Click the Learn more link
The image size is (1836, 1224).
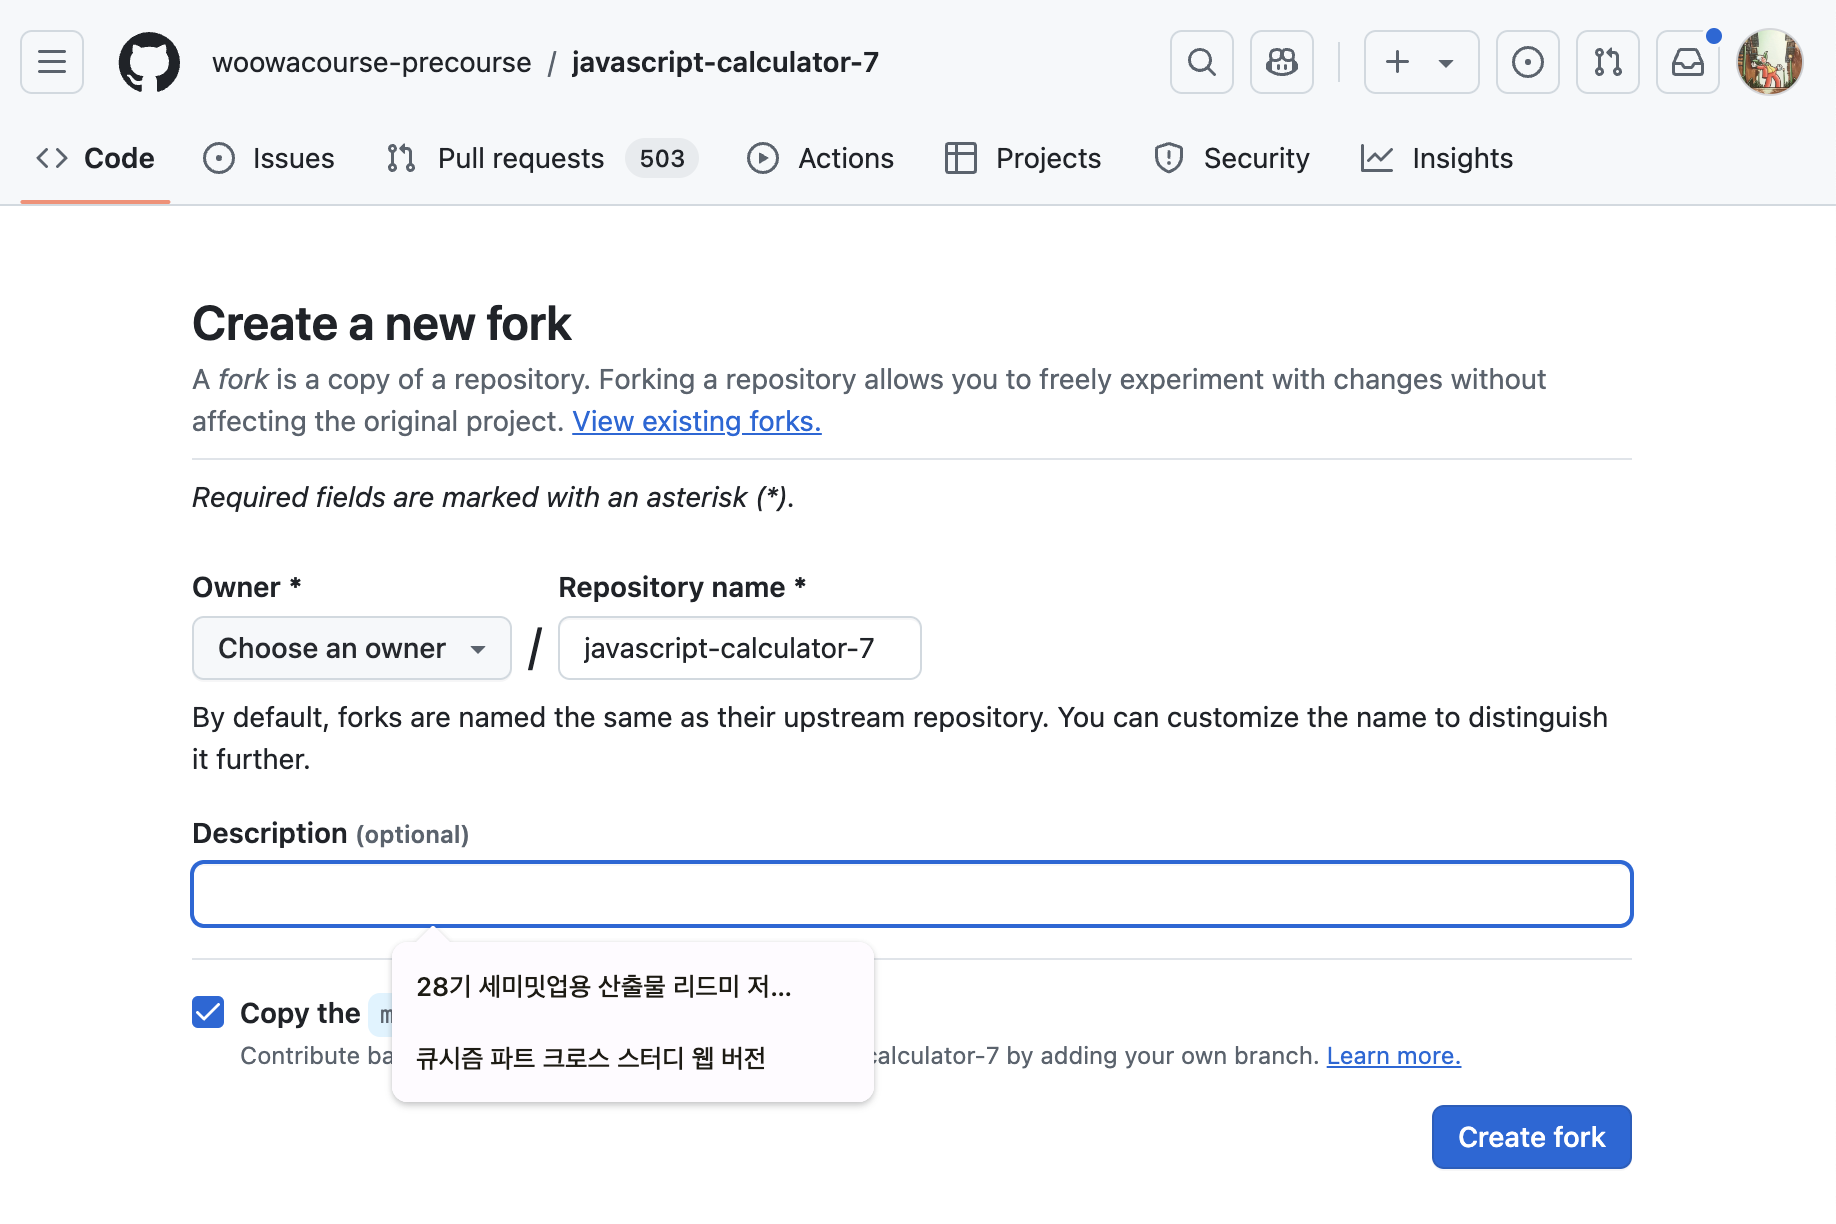(x=1393, y=1055)
